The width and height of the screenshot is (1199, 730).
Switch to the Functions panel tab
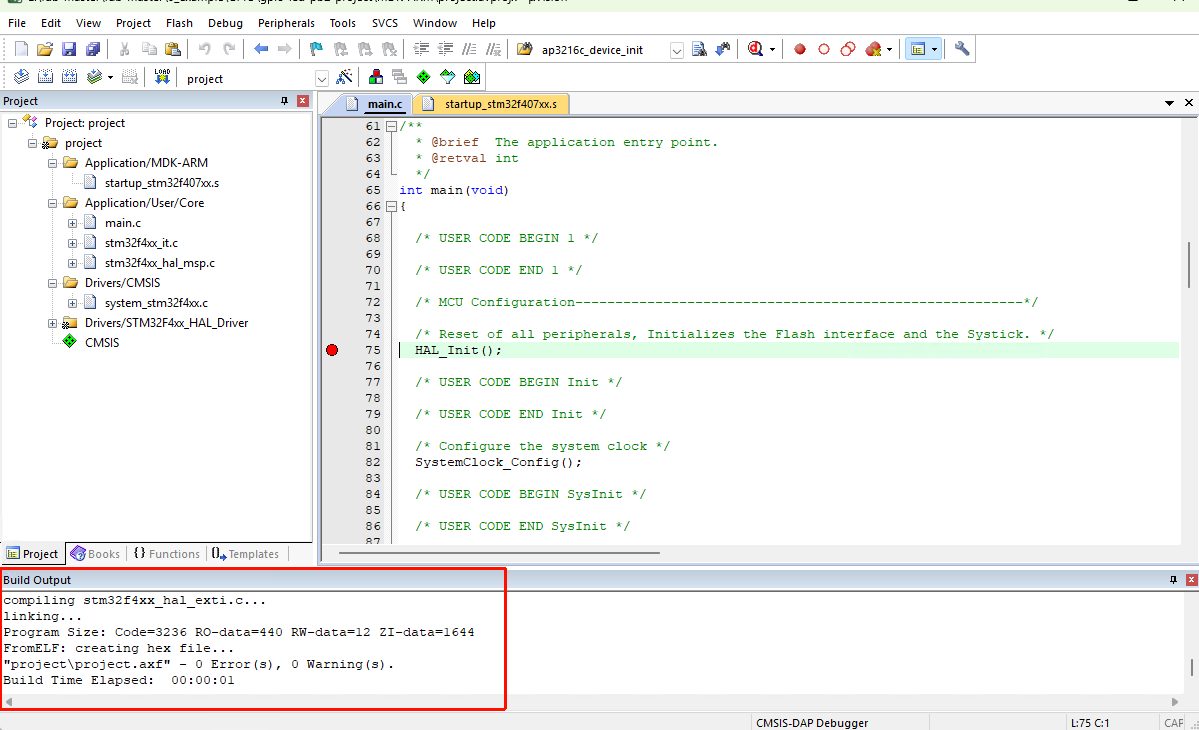(x=166, y=554)
